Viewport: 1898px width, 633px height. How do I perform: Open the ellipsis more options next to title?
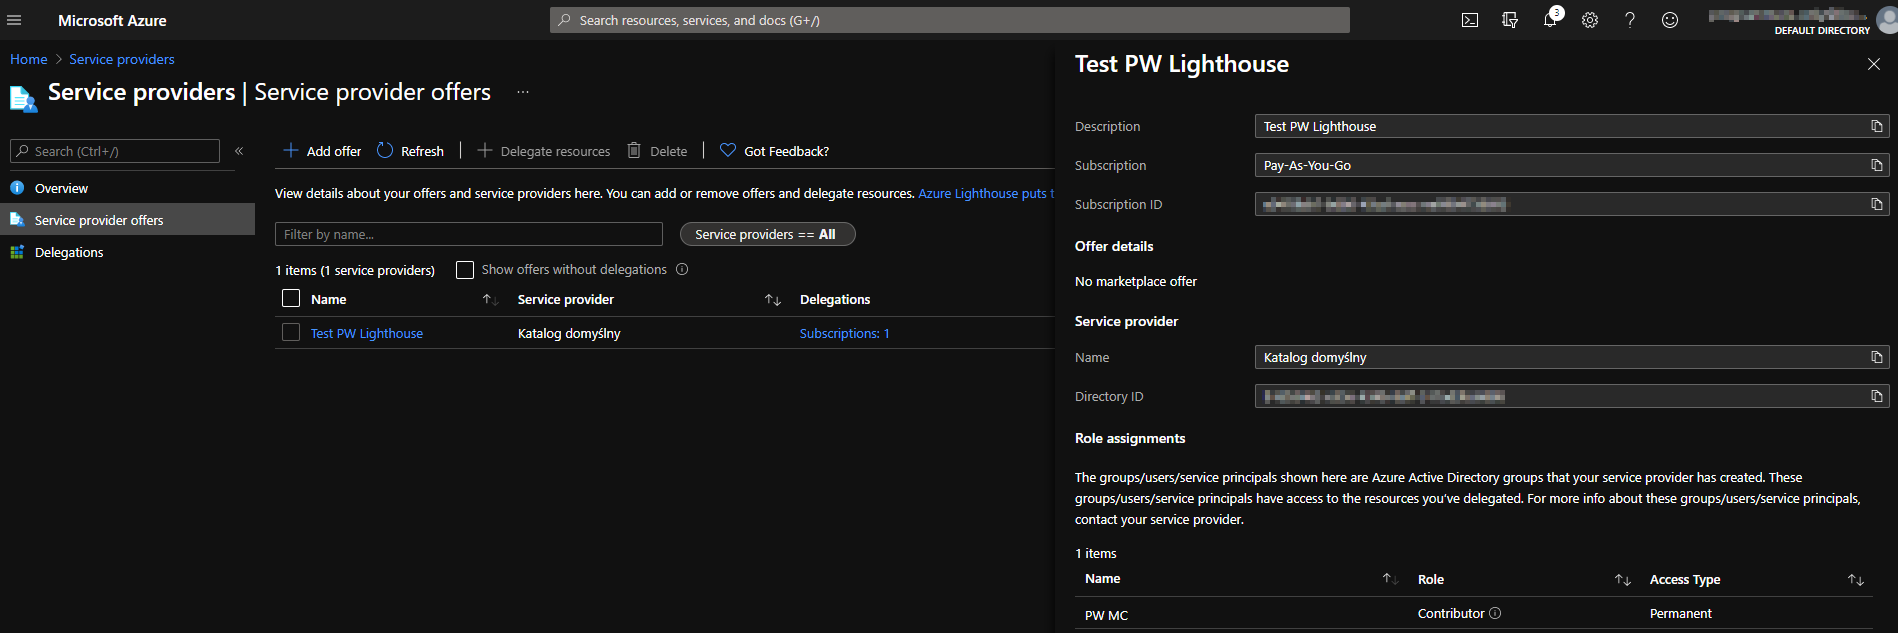coord(523,92)
